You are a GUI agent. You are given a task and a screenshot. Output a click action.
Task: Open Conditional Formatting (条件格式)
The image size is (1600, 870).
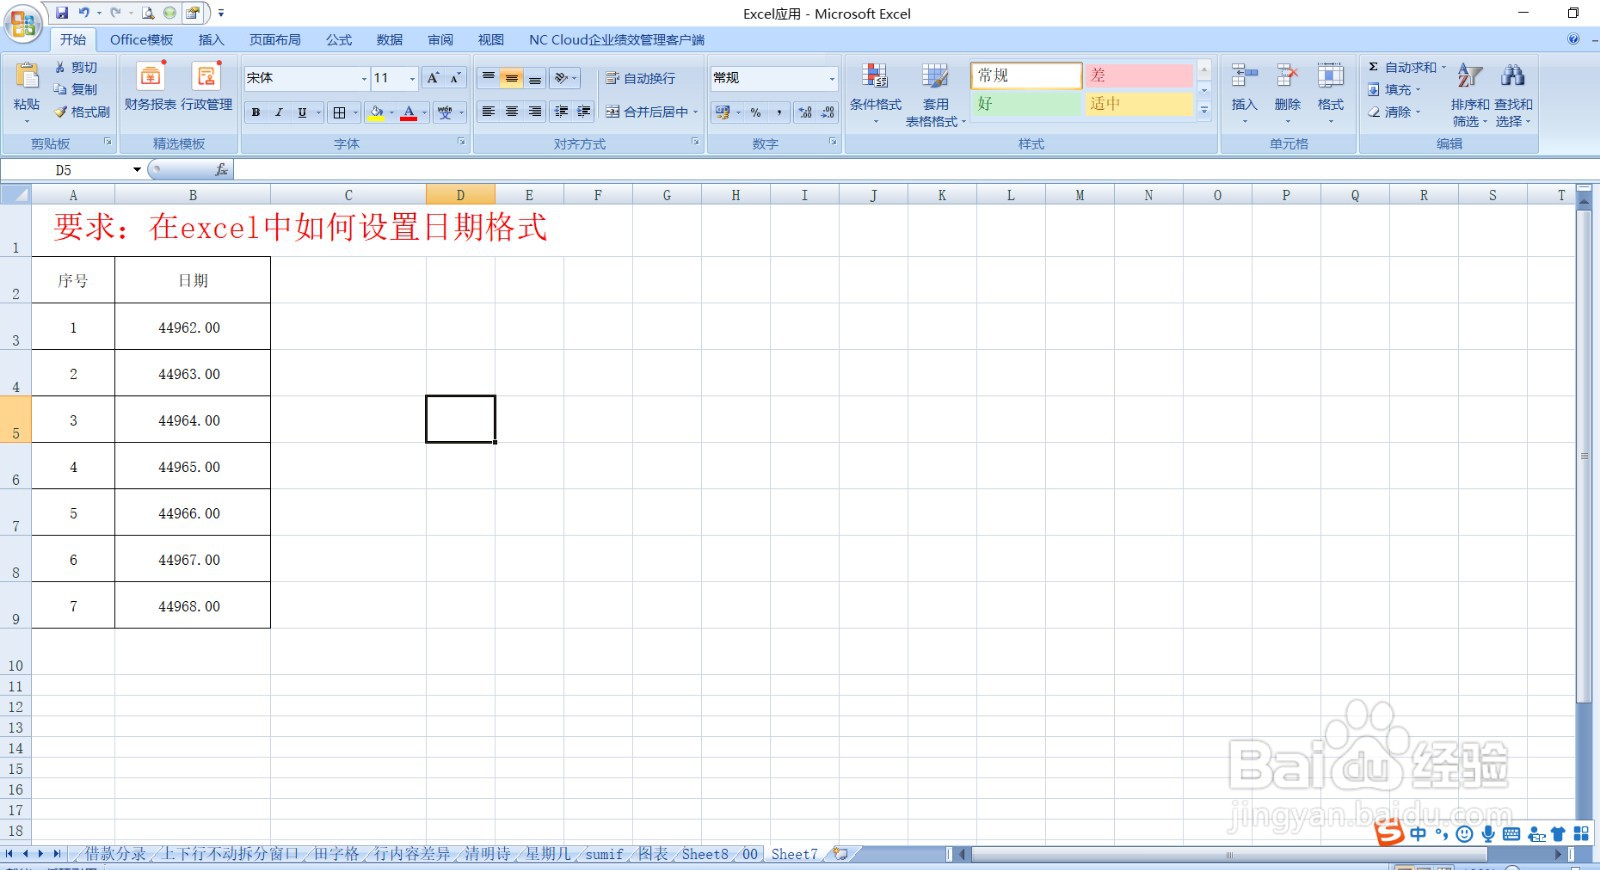tap(875, 92)
